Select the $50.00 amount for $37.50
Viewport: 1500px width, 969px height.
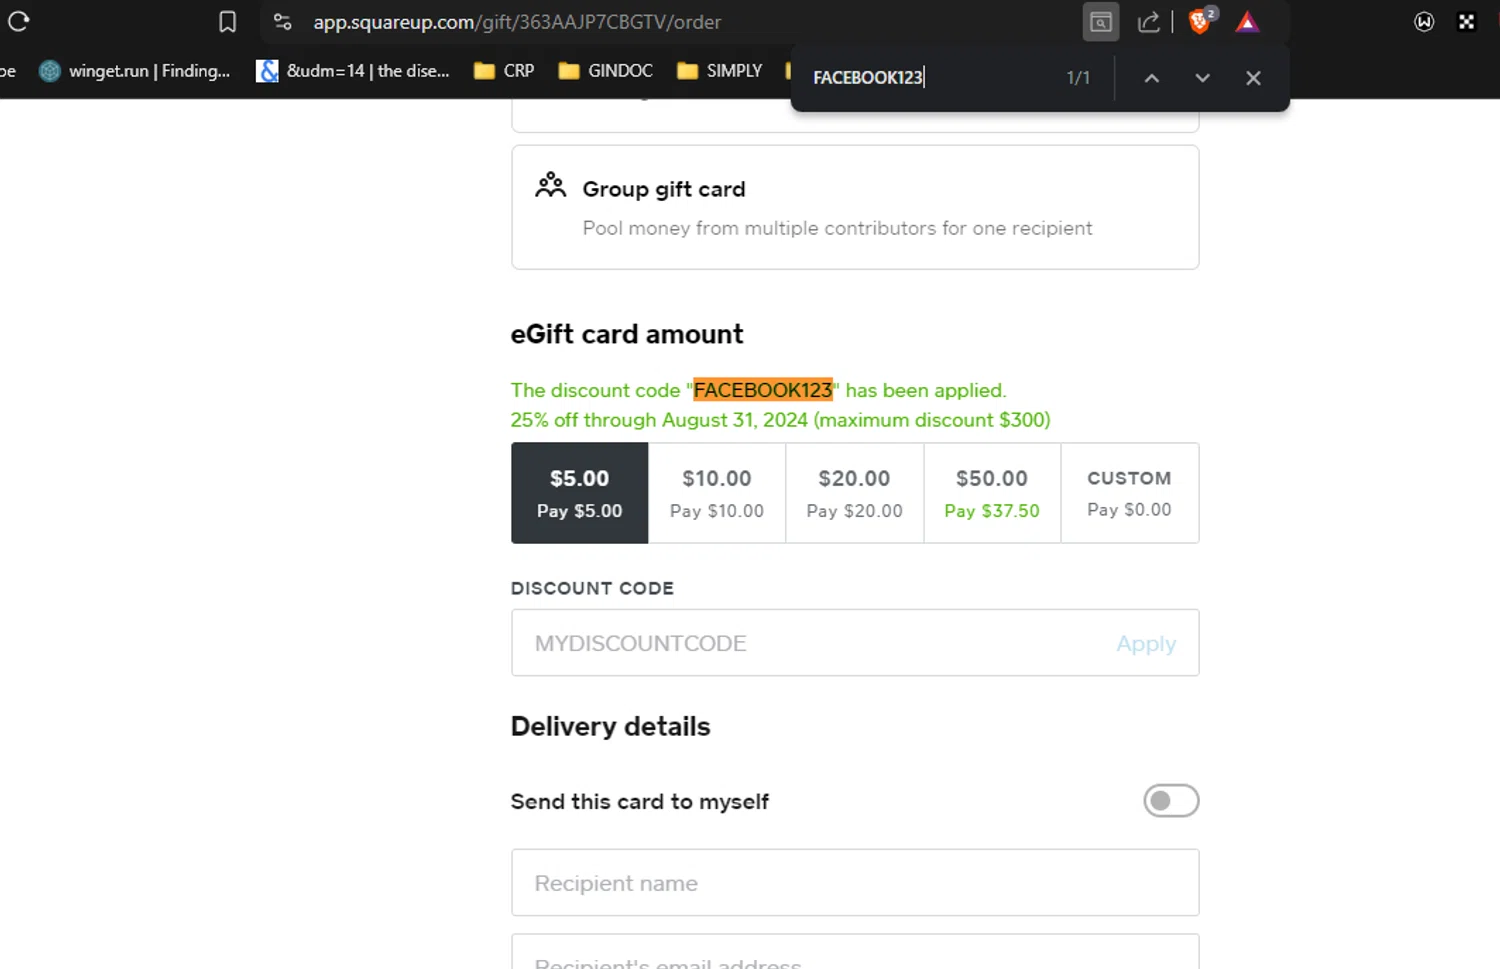click(992, 493)
